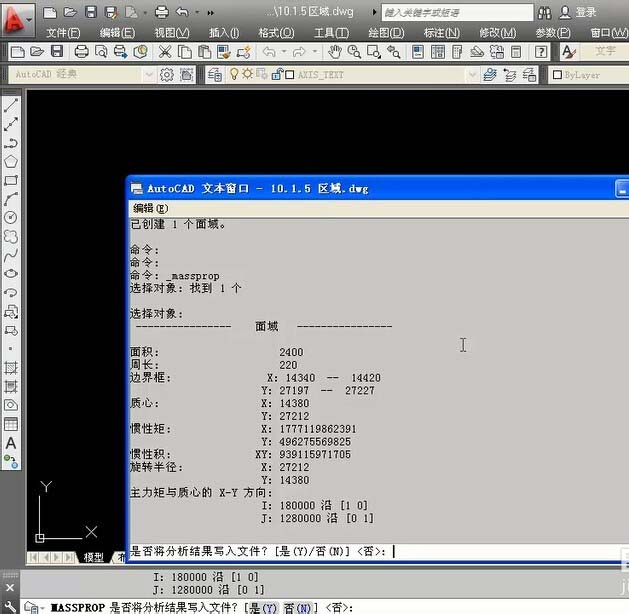Open the 格式(O) menu
629x614 pixels.
276,33
